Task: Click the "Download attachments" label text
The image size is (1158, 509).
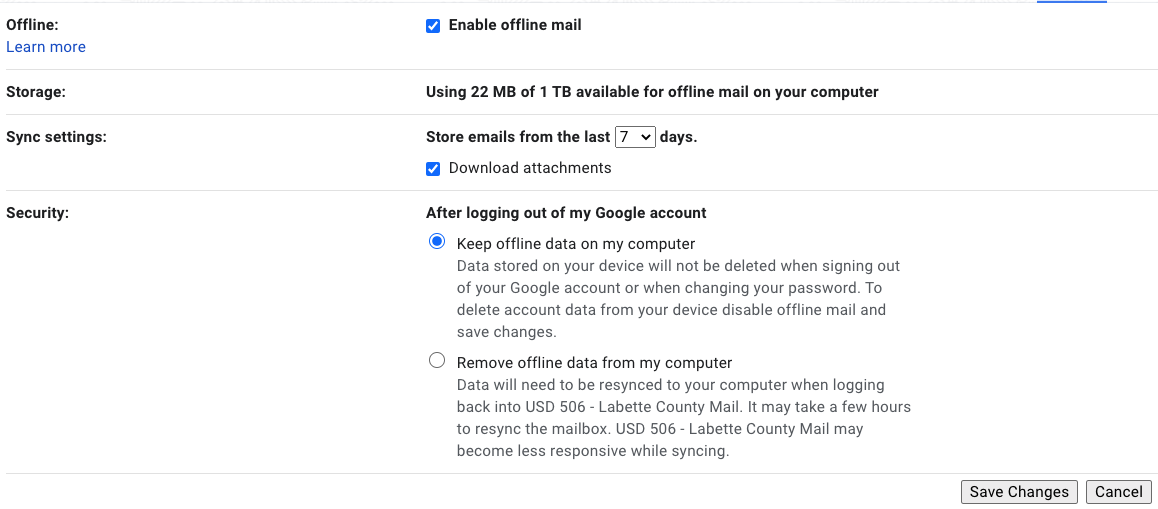Action: pyautogui.click(x=529, y=168)
